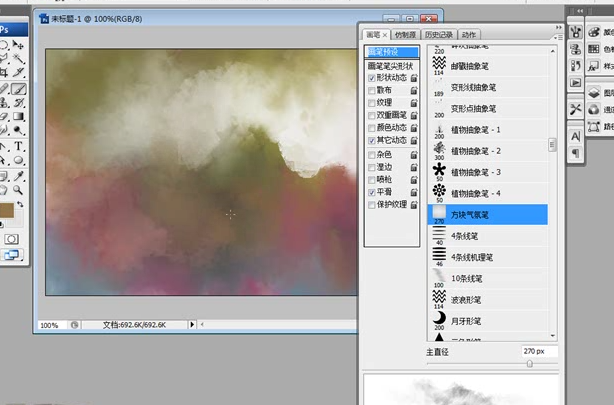This screenshot has width=614, height=405.
Task: Disable the 平滑 checkbox
Action: point(372,192)
